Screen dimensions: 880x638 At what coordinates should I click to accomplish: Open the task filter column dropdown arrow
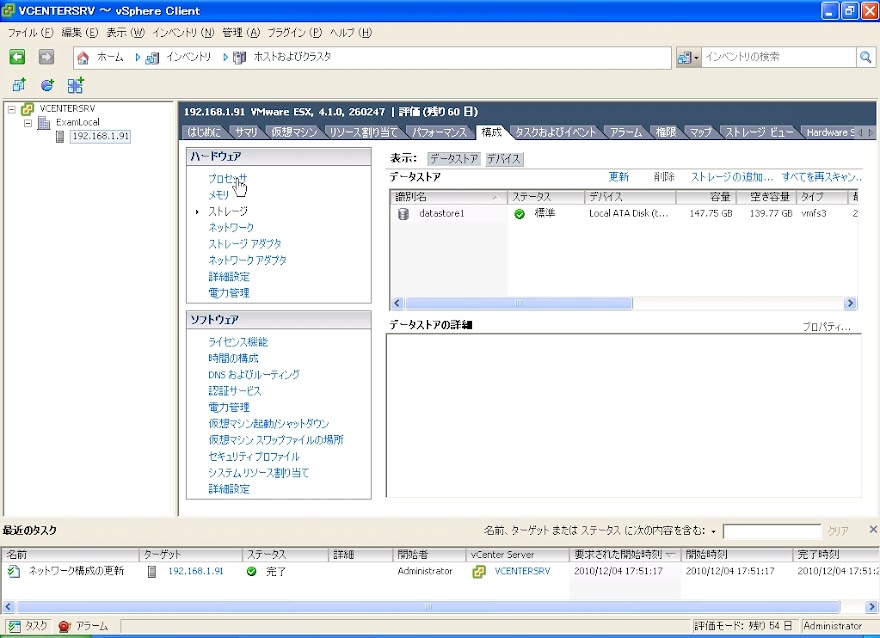[x=713, y=531]
